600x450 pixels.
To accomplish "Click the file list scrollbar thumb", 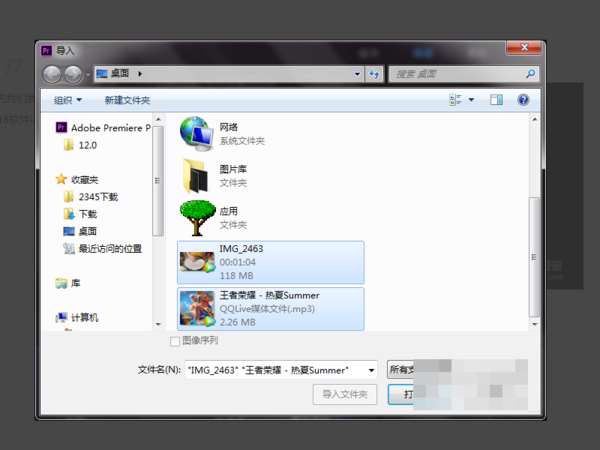I will pyautogui.click(x=534, y=257).
